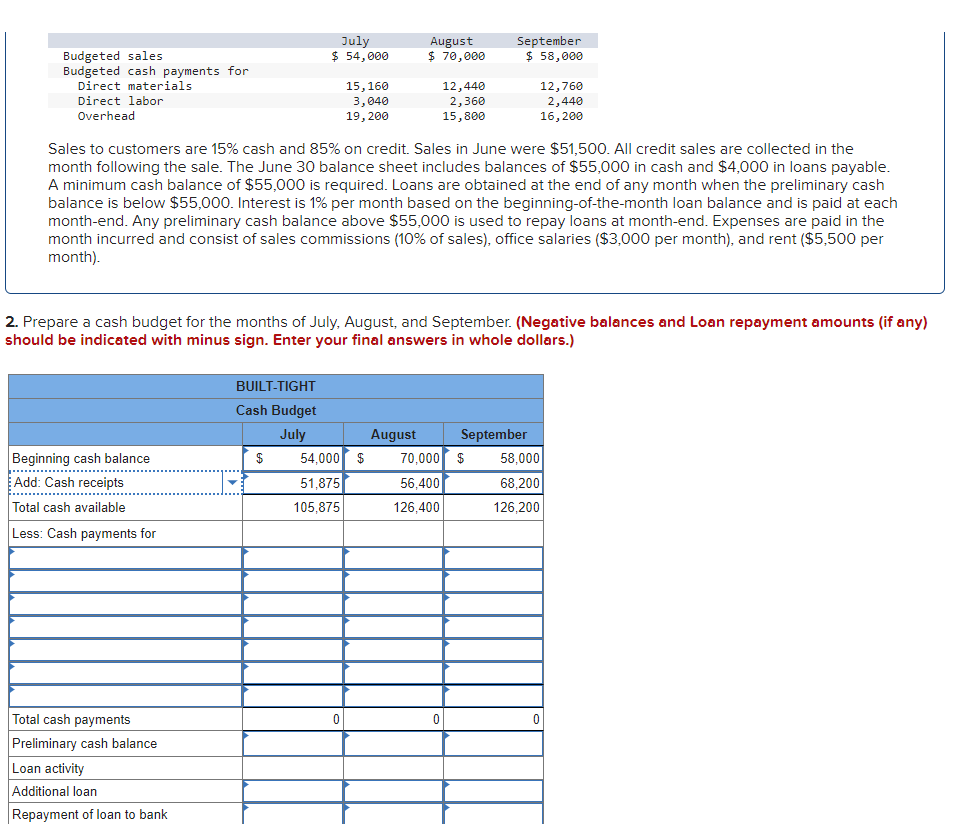Click the second empty payment label cell
The height and width of the screenshot is (824, 972).
[120, 580]
